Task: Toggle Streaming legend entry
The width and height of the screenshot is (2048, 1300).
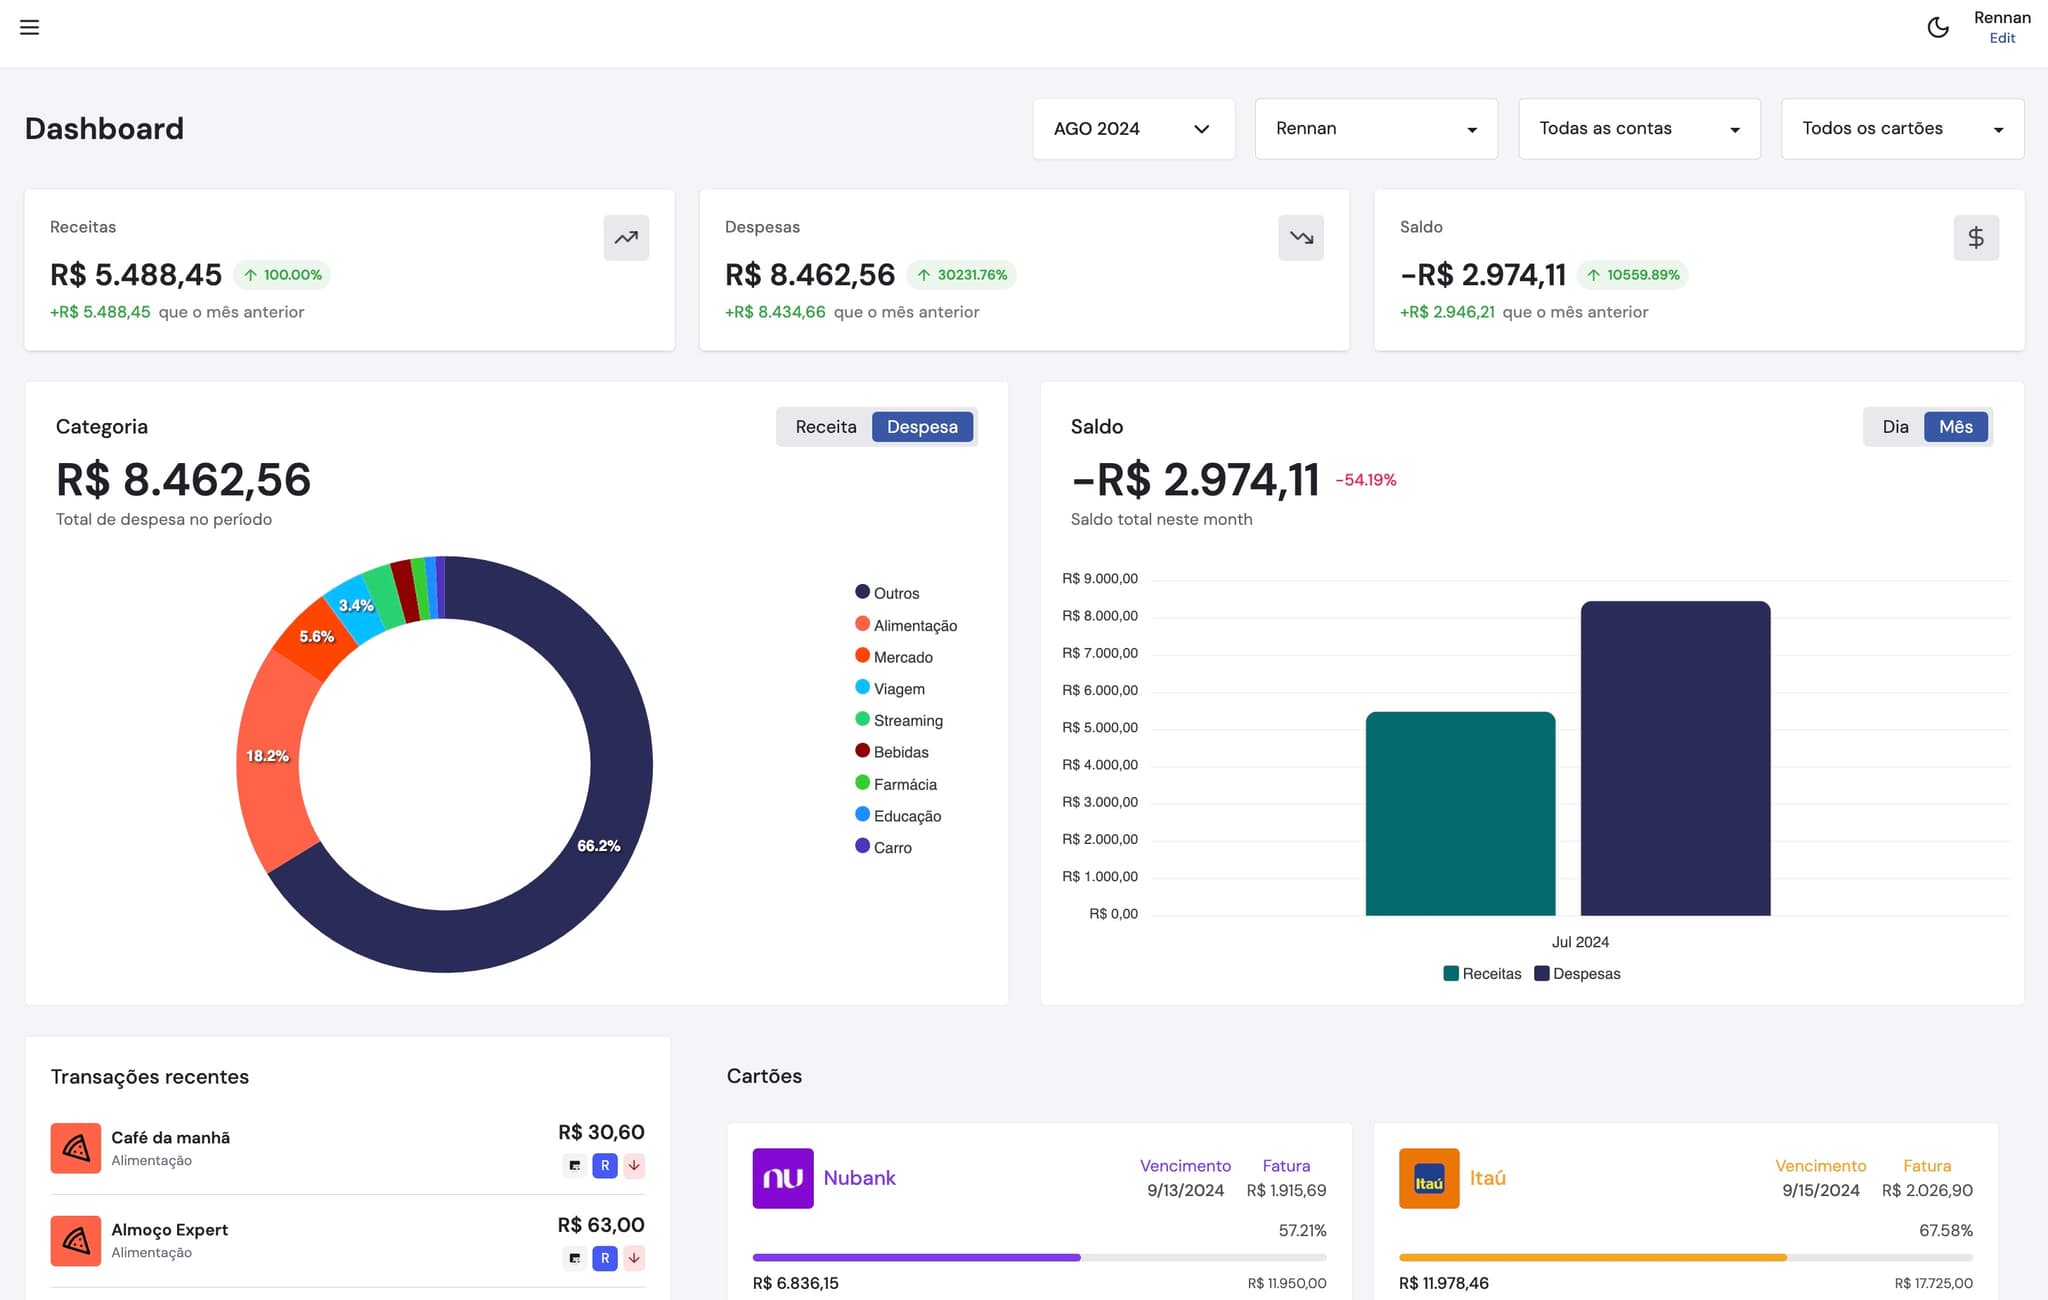Action: coord(899,720)
